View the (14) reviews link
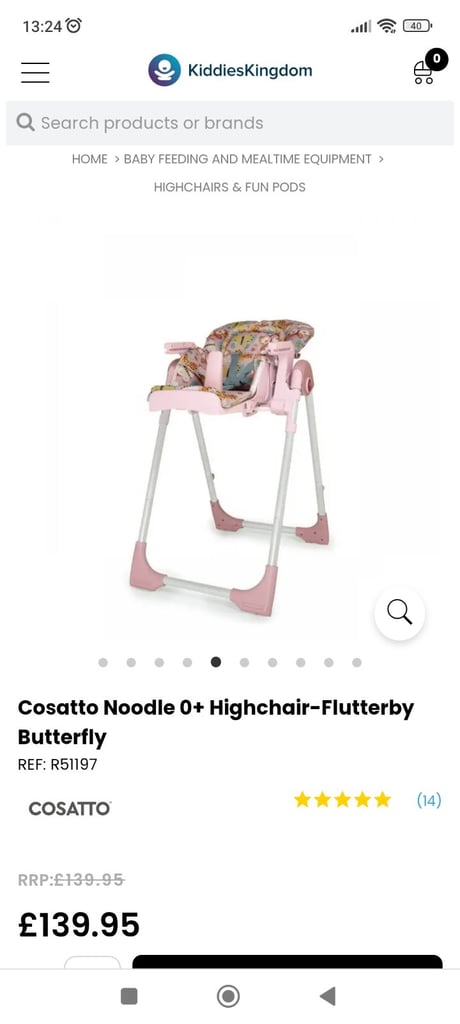The height and width of the screenshot is (1024, 460). coord(429,800)
